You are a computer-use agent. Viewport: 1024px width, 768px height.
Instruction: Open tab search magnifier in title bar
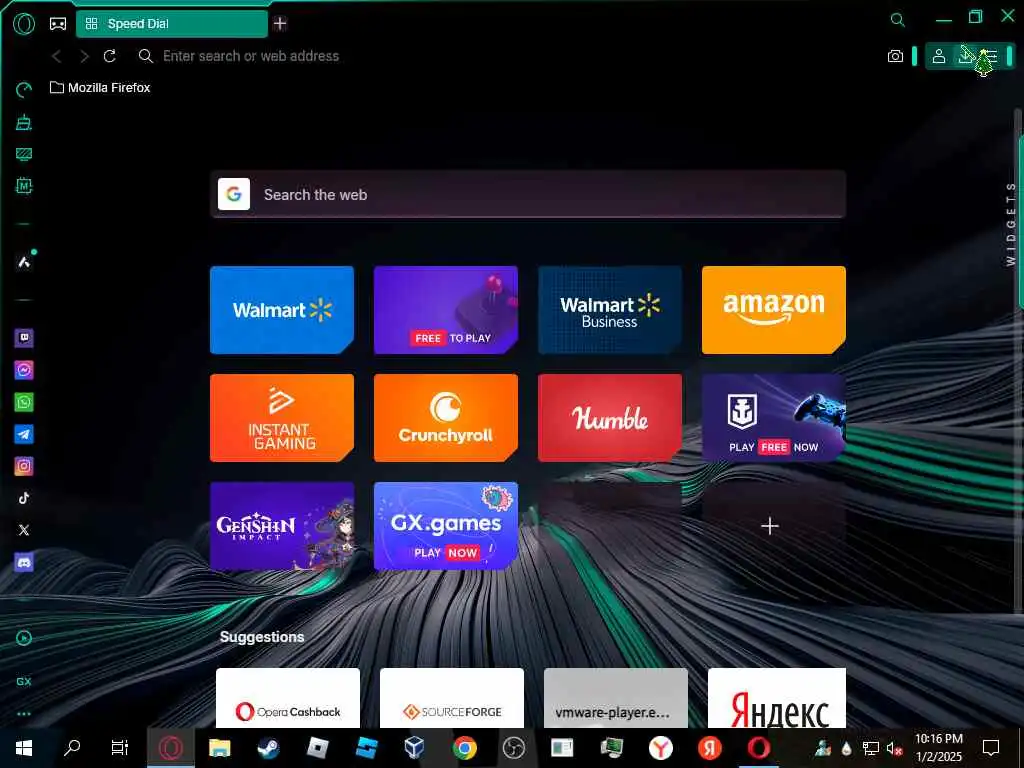(898, 20)
